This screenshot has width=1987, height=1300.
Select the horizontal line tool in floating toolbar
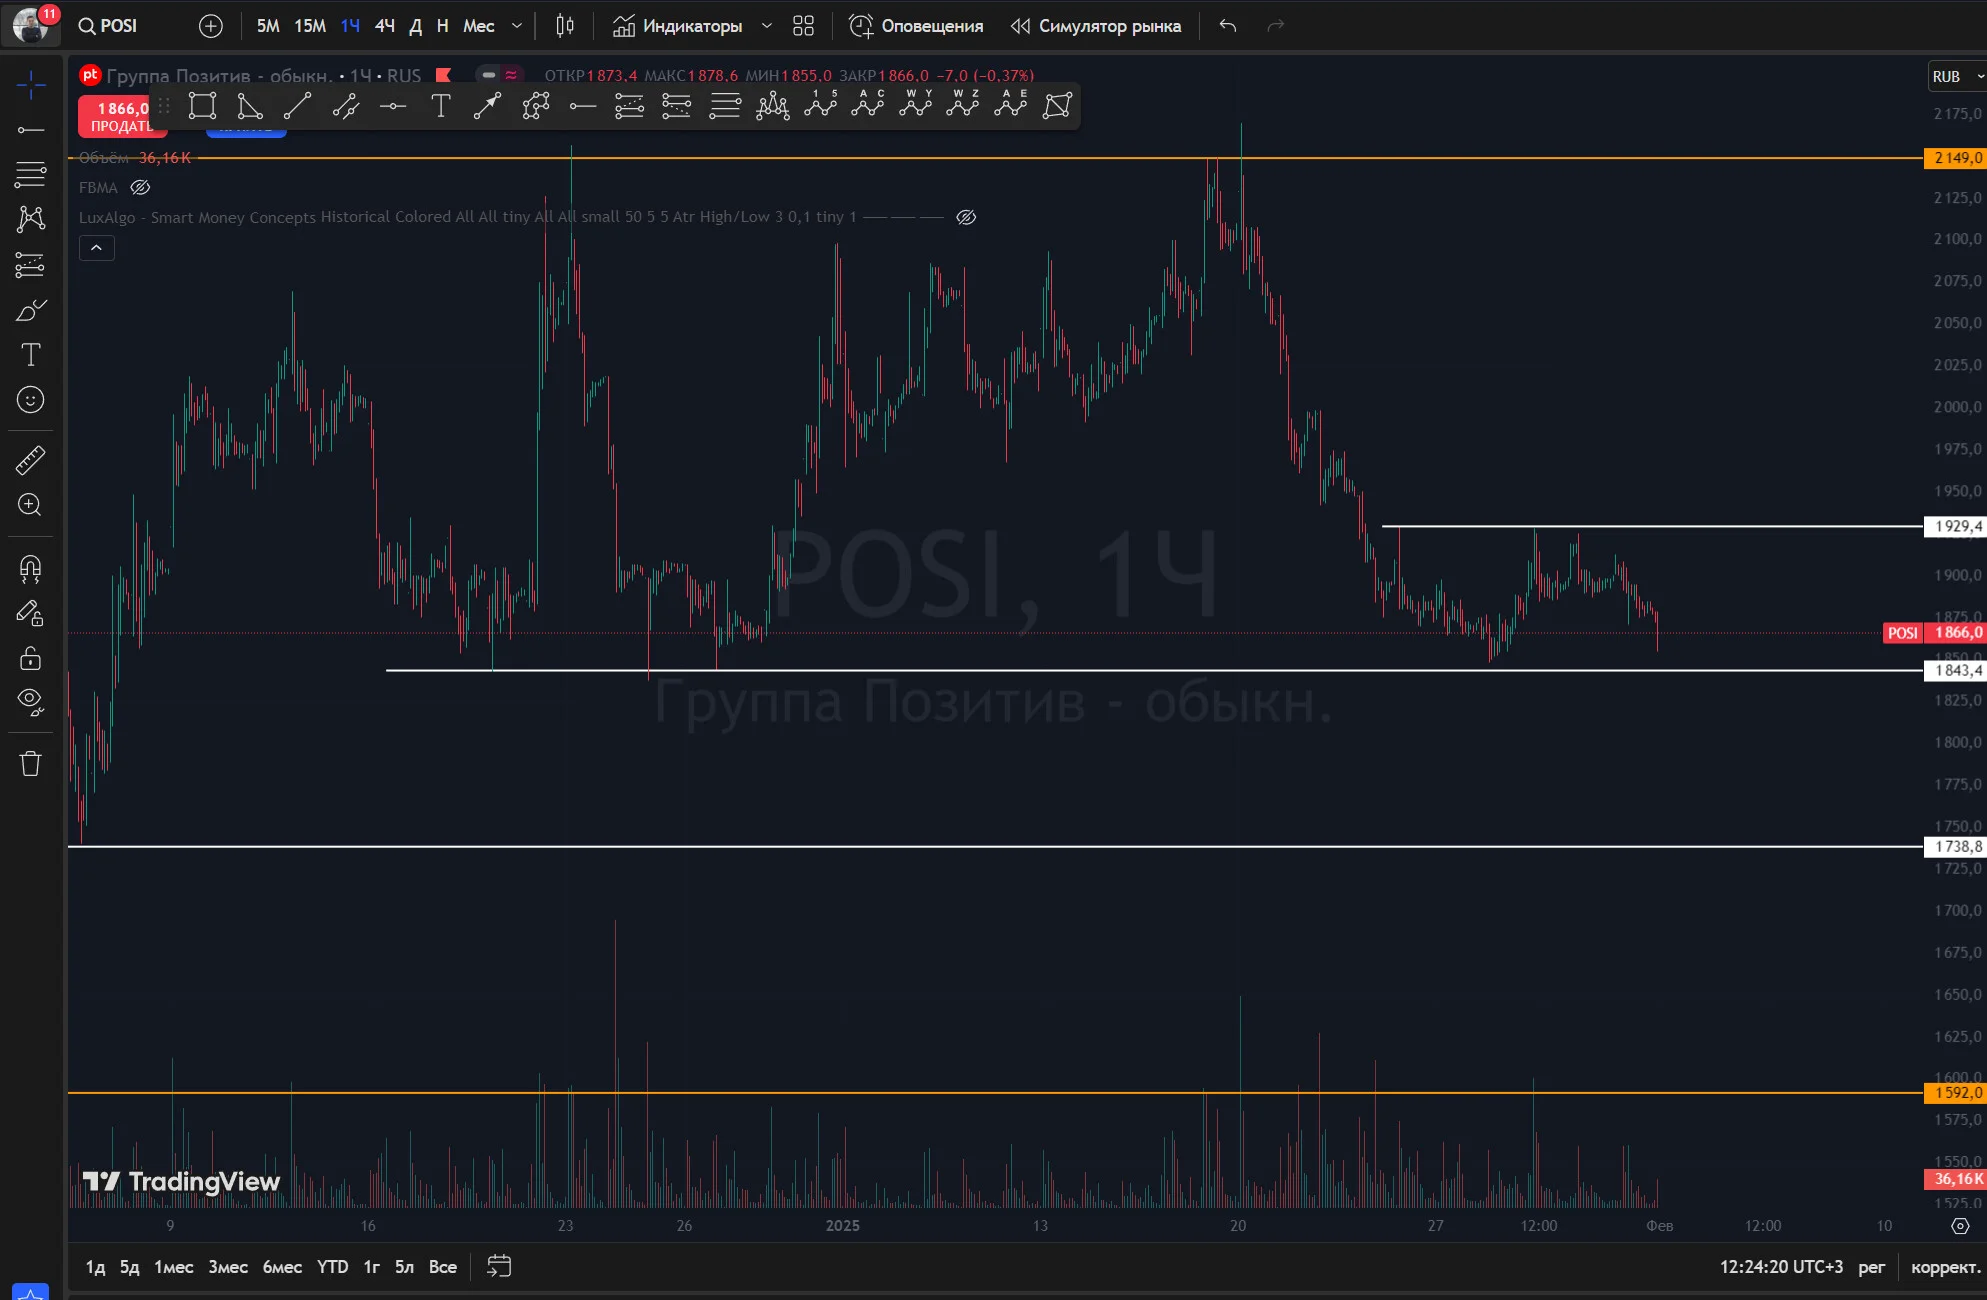click(393, 106)
